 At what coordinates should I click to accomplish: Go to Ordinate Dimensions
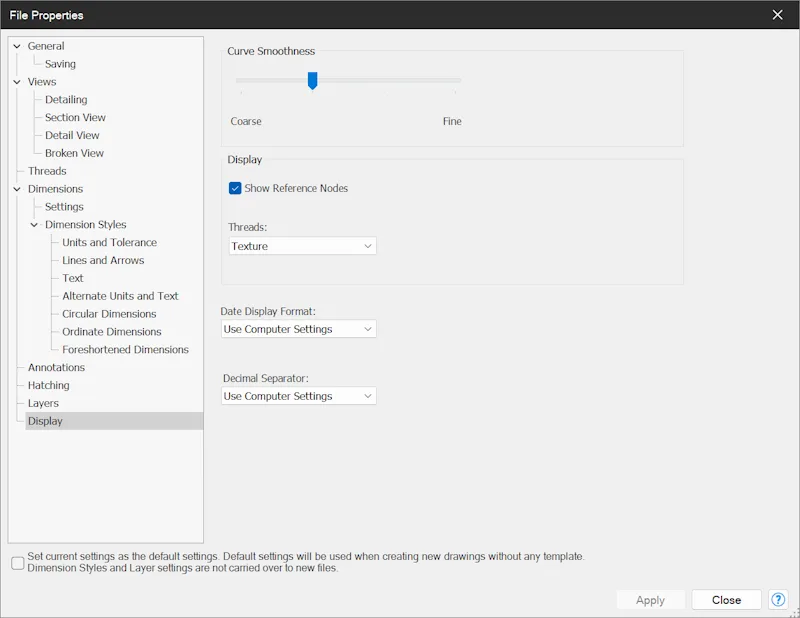[x=112, y=332]
